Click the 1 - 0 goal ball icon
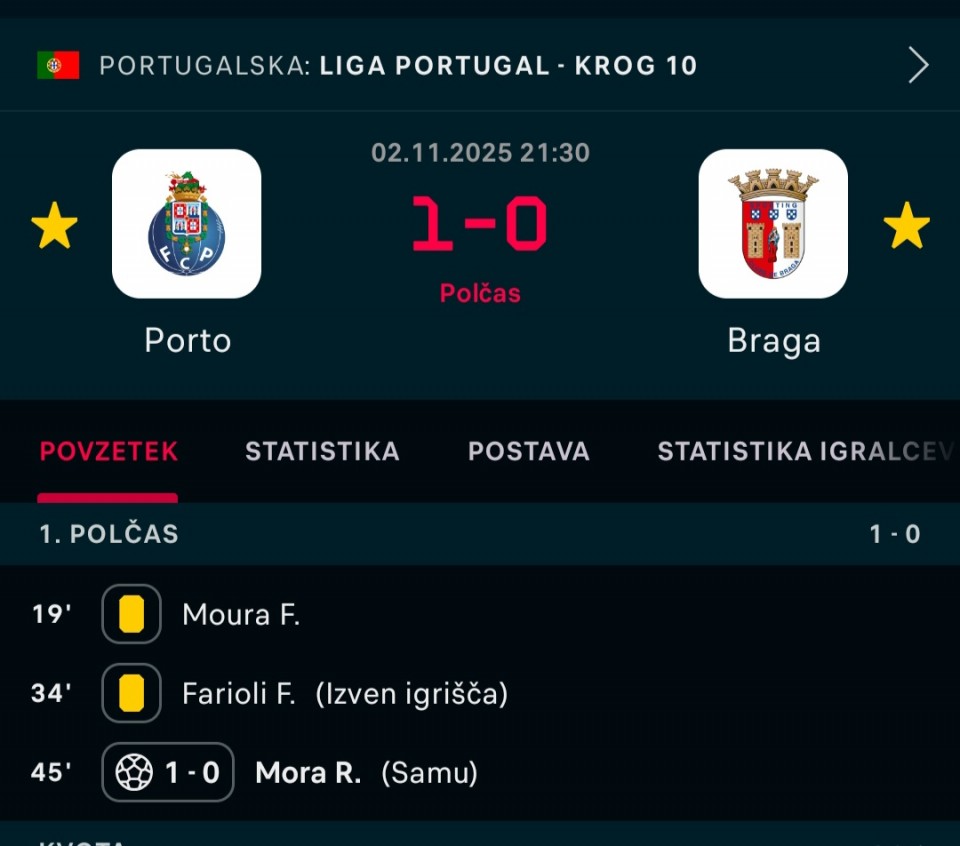The height and width of the screenshot is (846, 960). (x=135, y=772)
